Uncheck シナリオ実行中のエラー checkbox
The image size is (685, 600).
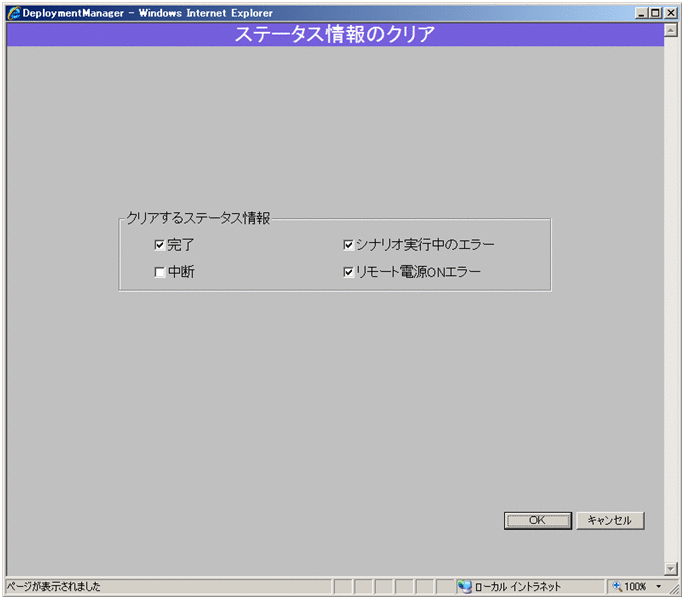tap(348, 245)
